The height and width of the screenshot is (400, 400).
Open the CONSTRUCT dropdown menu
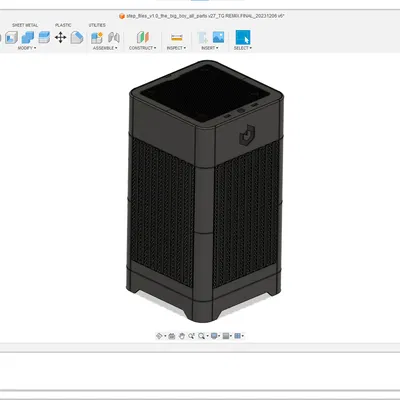point(143,48)
